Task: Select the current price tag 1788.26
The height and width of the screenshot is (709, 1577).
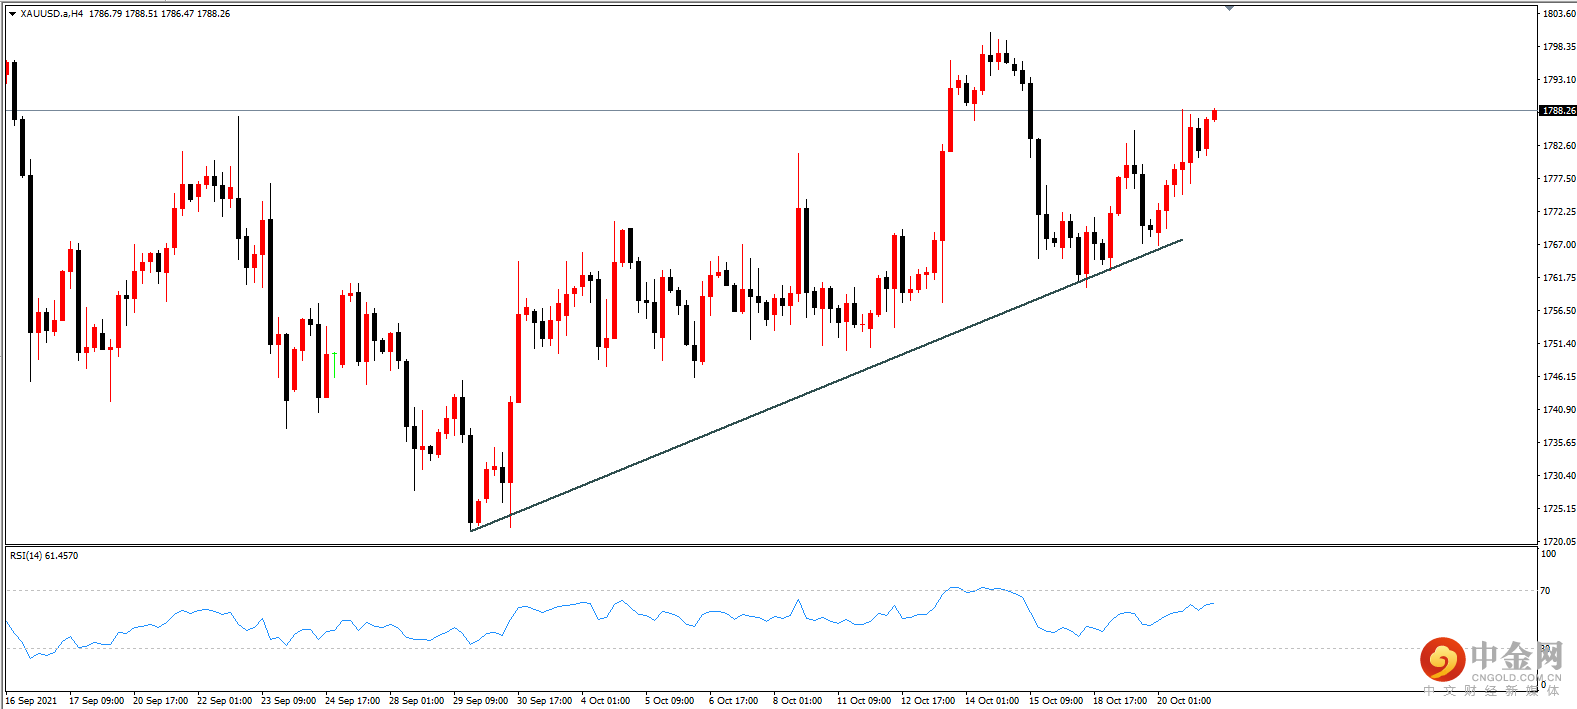Action: pos(1558,111)
